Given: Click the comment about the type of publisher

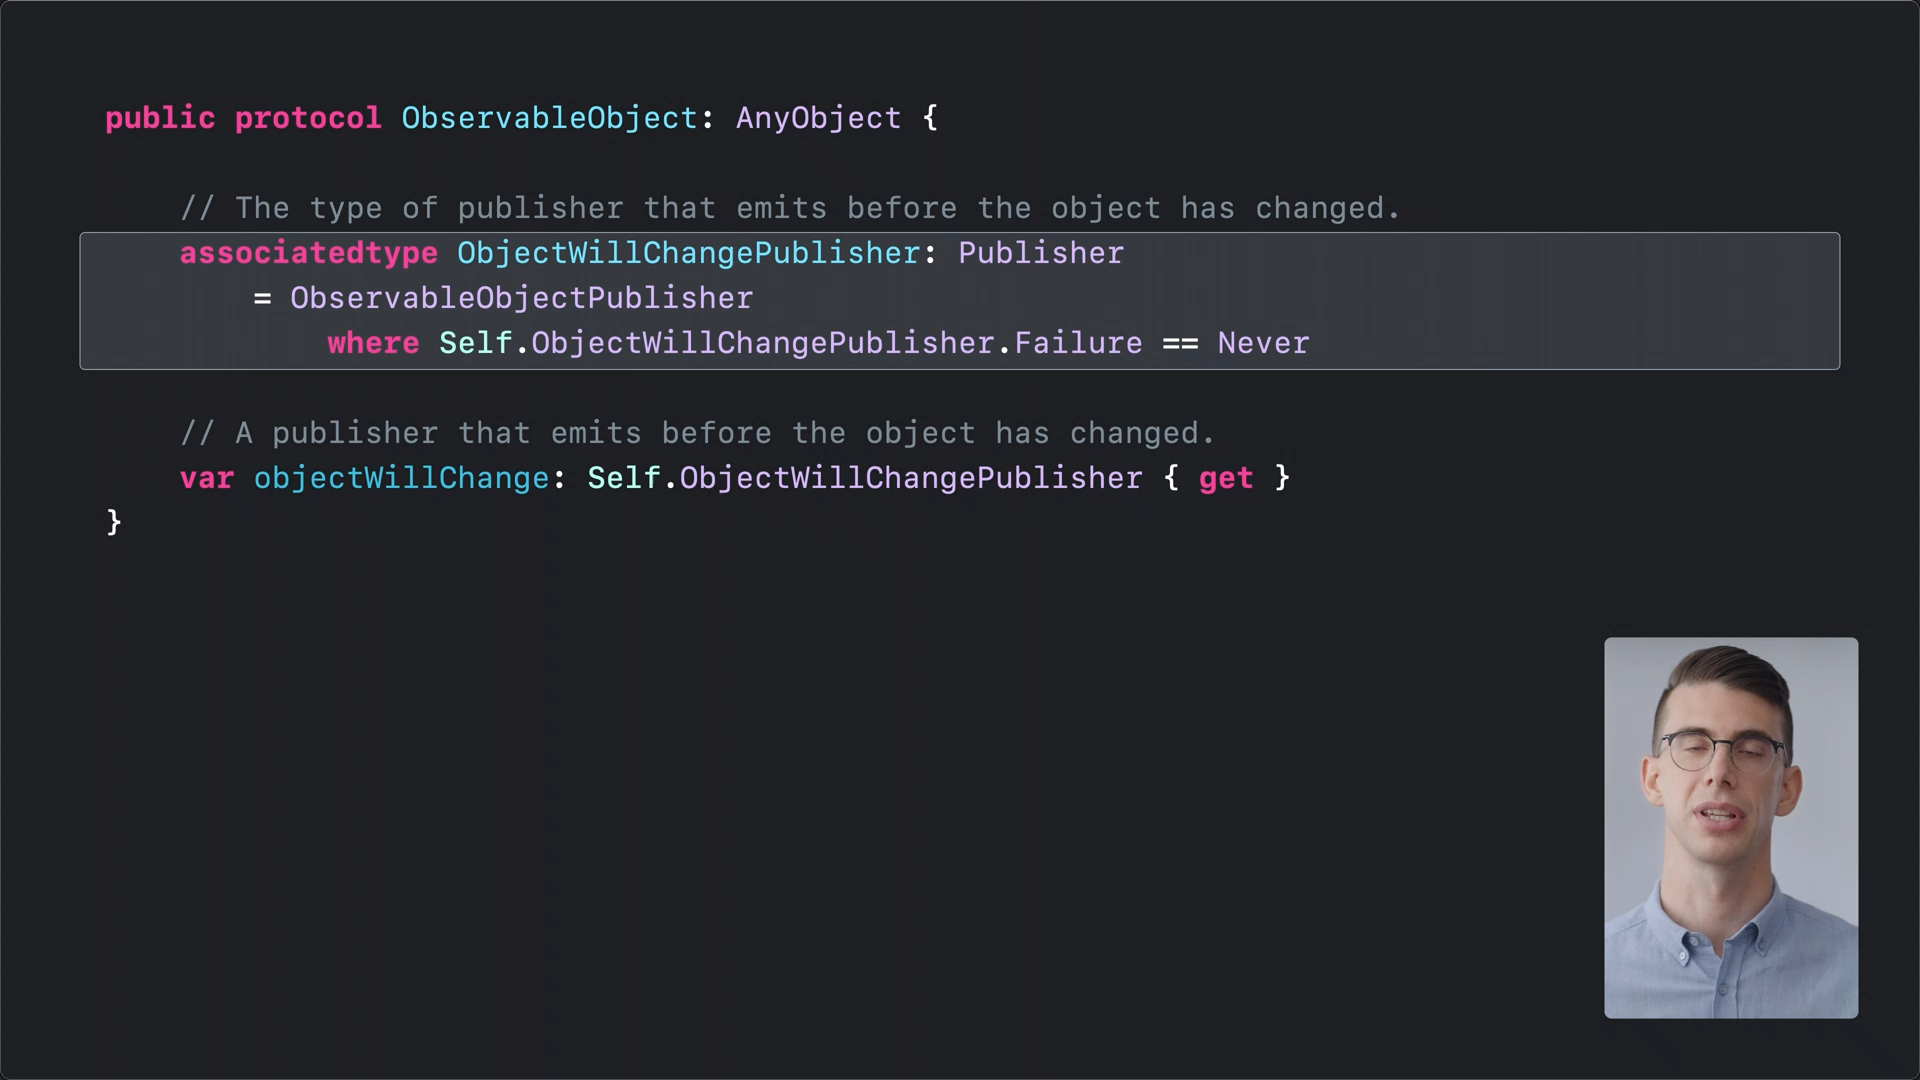Looking at the screenshot, I should pos(790,208).
